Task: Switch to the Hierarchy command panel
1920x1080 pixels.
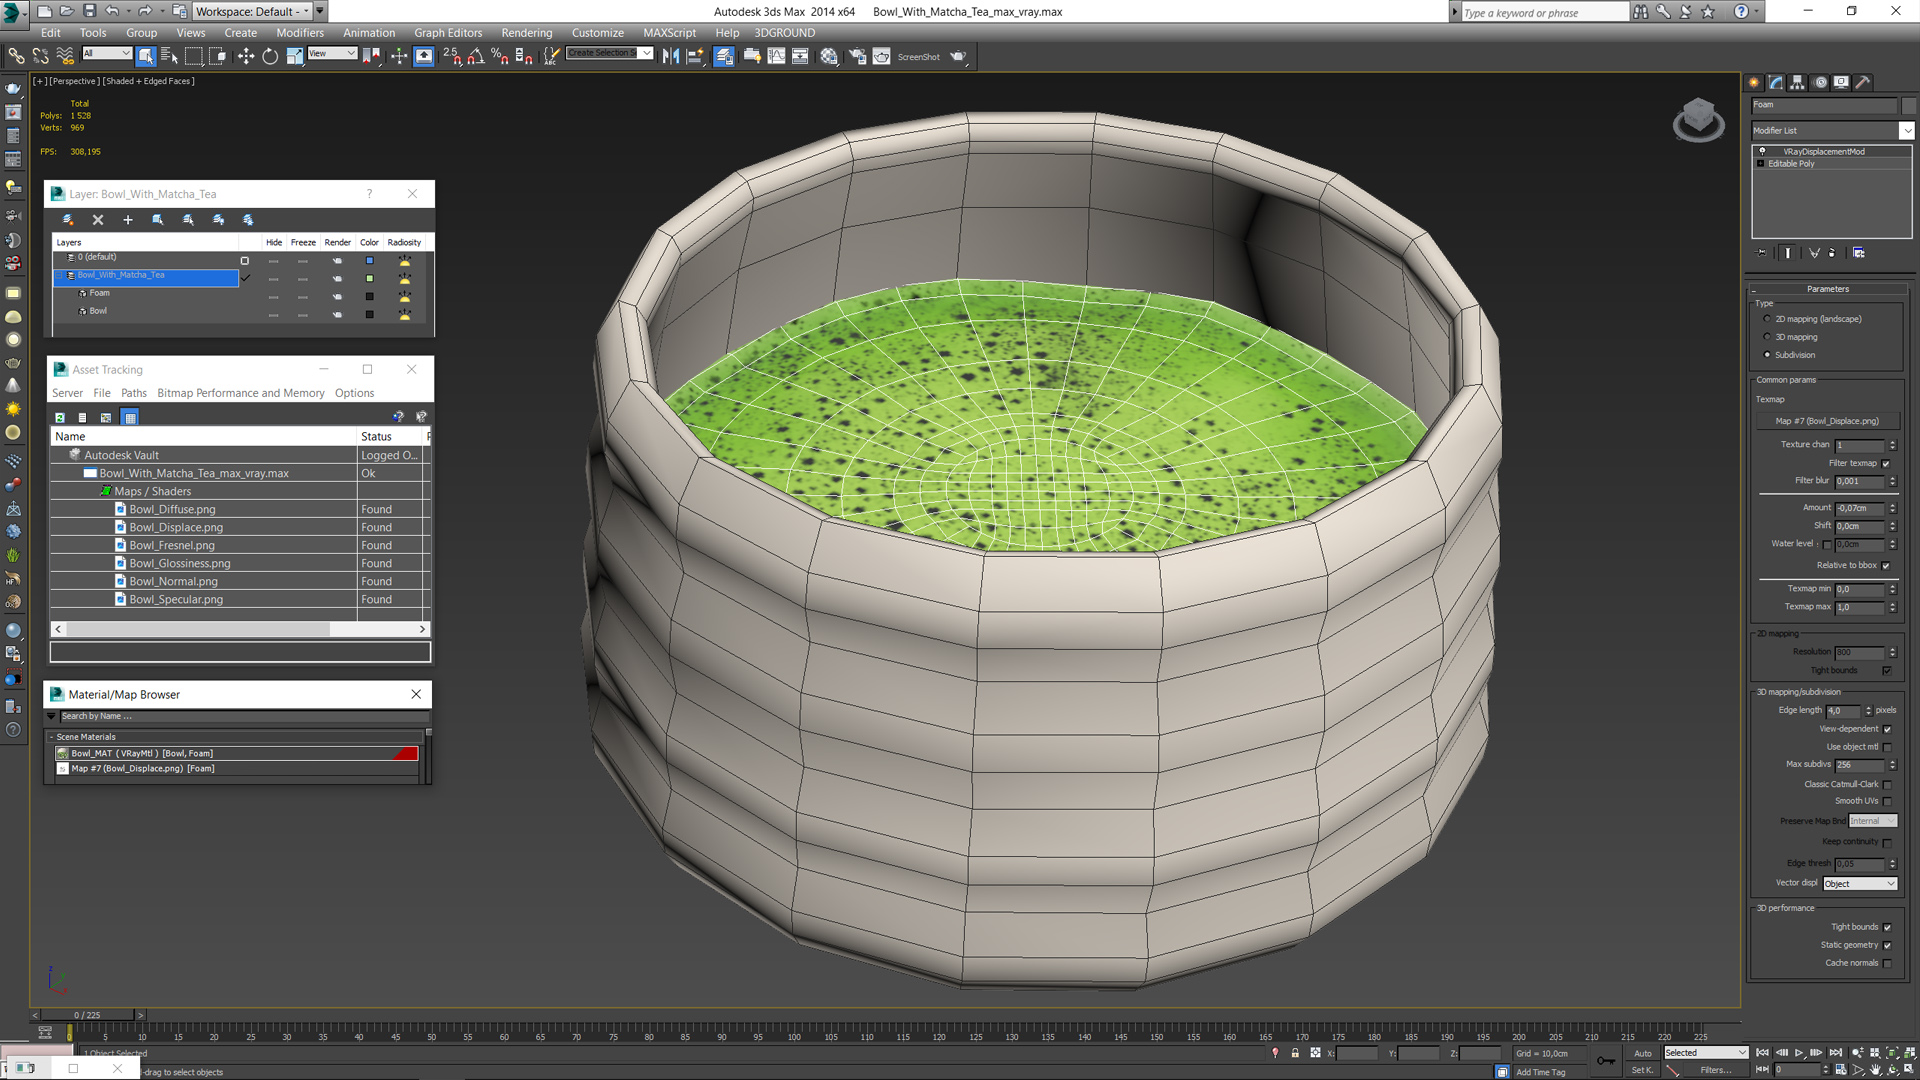Action: 1798,83
